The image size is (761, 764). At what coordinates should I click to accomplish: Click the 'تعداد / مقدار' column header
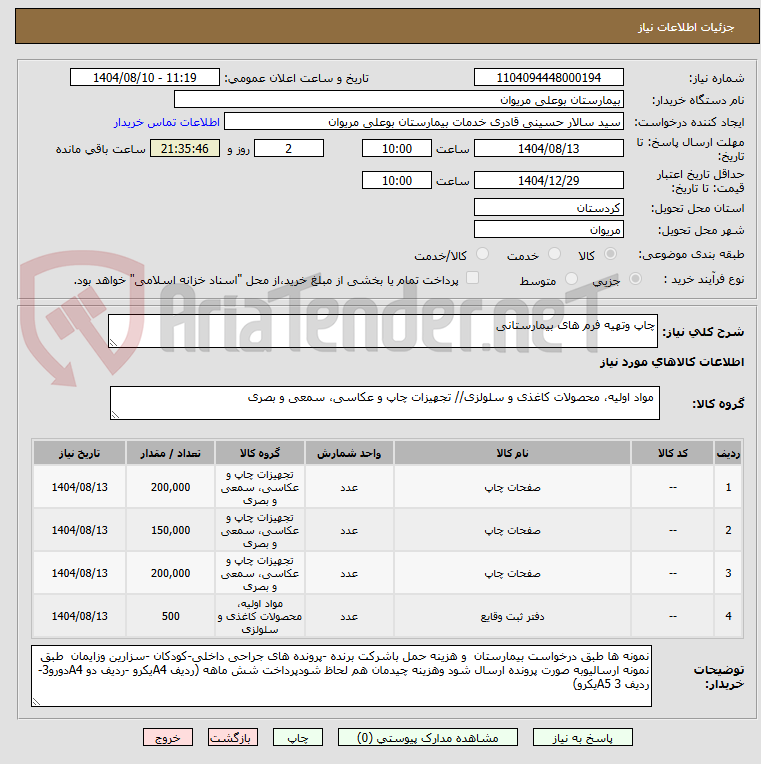pyautogui.click(x=171, y=453)
